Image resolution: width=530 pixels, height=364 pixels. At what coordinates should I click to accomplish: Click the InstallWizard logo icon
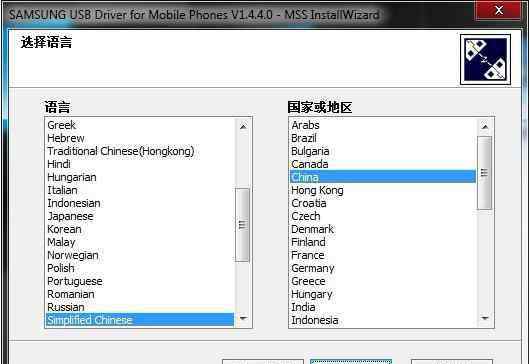click(485, 59)
